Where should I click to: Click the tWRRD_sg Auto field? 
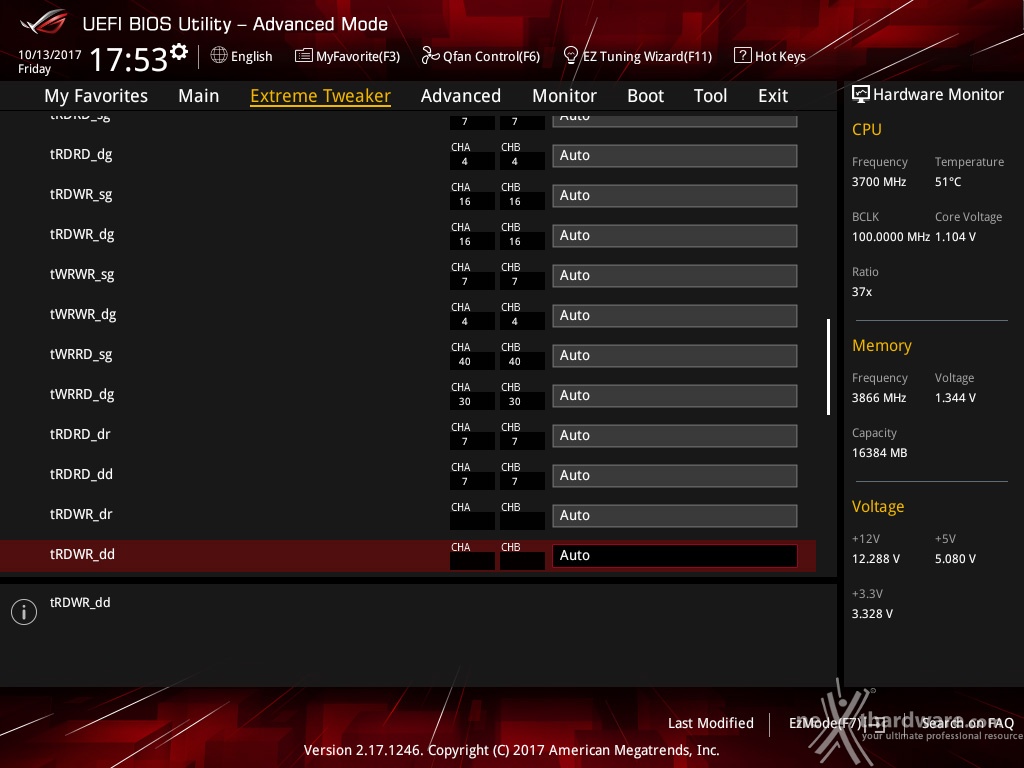[675, 355]
